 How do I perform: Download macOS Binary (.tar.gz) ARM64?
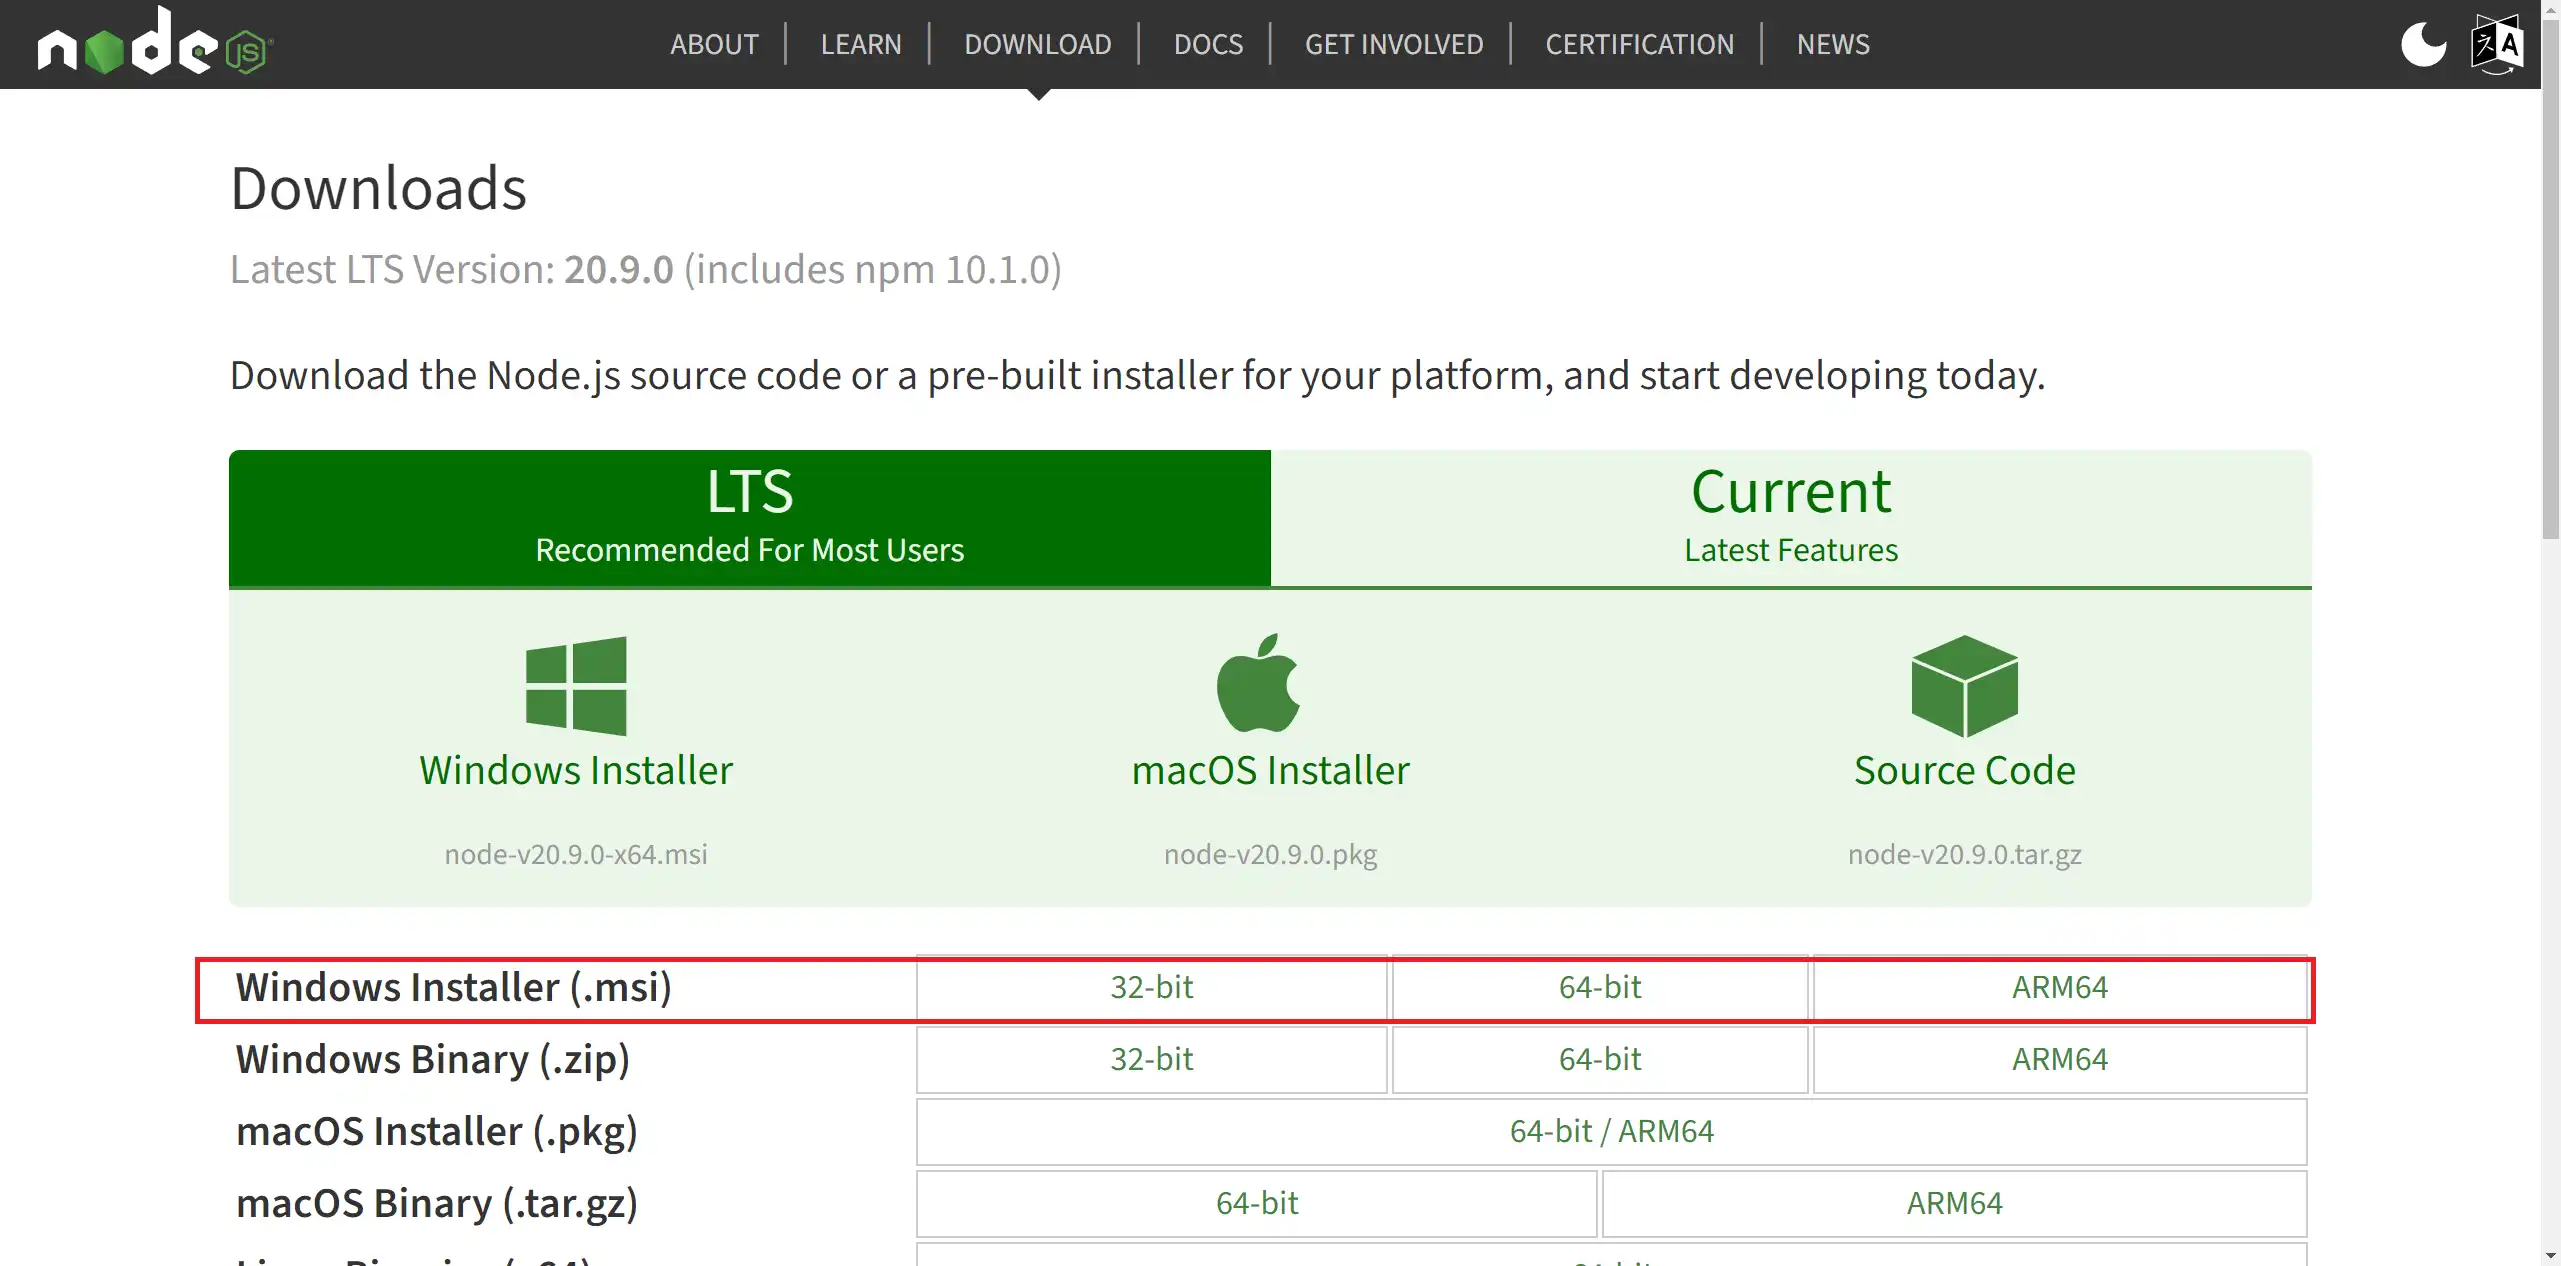1955,1203
